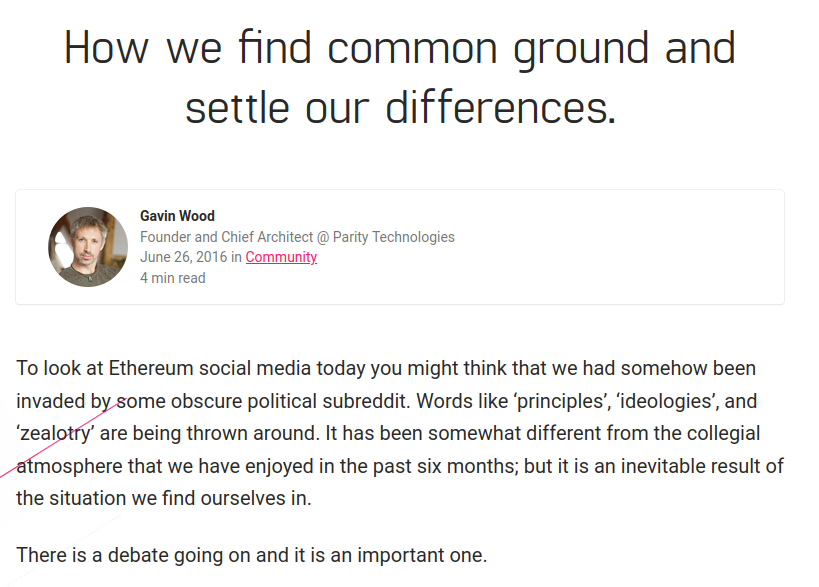Click the Gavin Wood author name
This screenshot has width=819, height=587.
pos(177,216)
